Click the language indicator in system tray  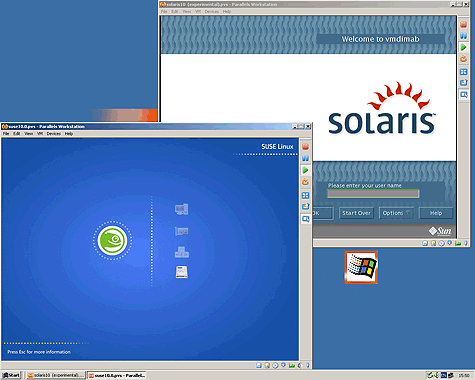pyautogui.click(x=444, y=375)
